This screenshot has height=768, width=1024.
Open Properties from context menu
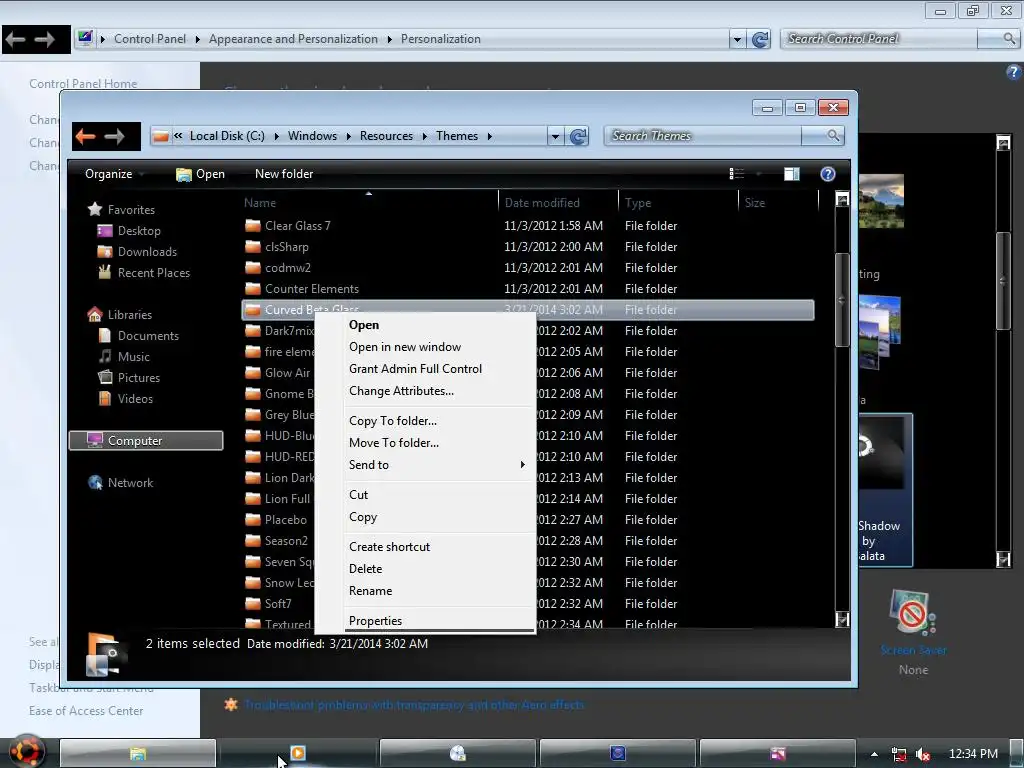[x=376, y=620]
